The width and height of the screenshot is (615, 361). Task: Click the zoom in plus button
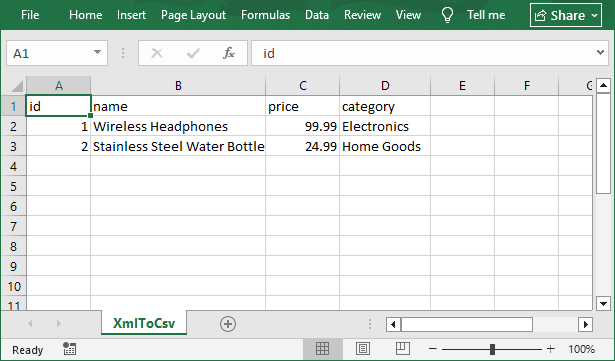(x=551, y=349)
